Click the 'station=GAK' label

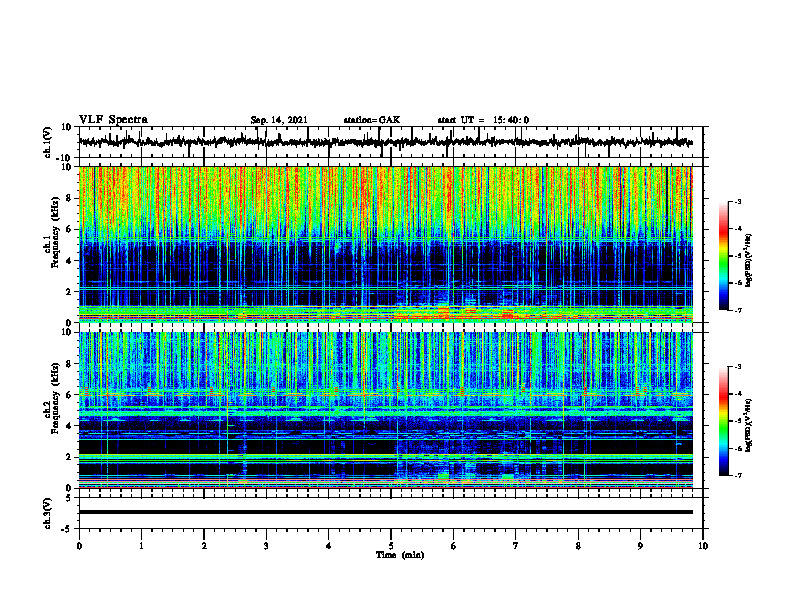click(372, 120)
